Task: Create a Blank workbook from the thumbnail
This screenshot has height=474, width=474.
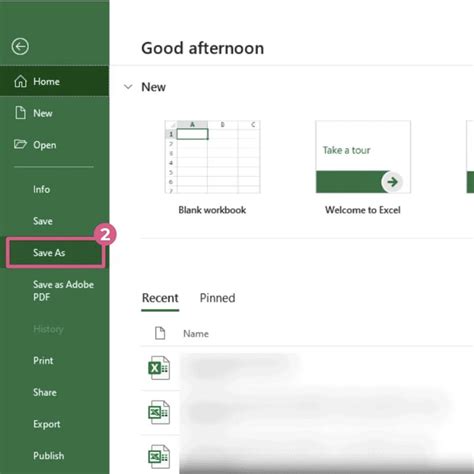Action: (212, 157)
